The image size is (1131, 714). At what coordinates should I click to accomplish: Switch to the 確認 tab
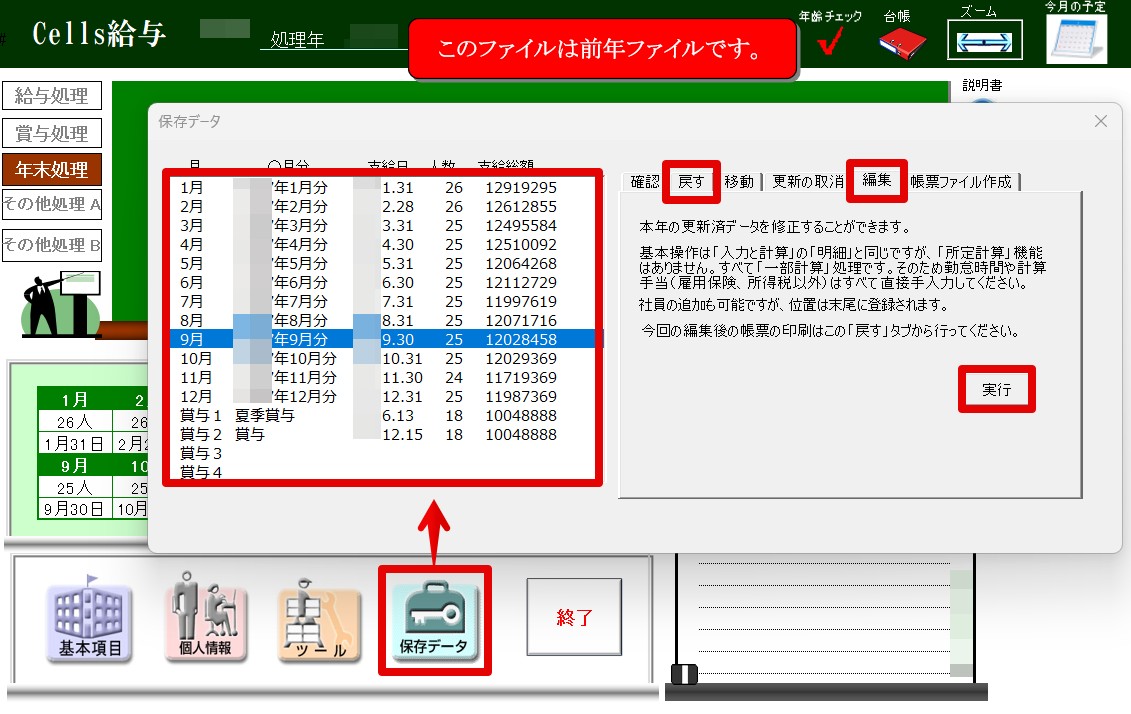click(644, 182)
